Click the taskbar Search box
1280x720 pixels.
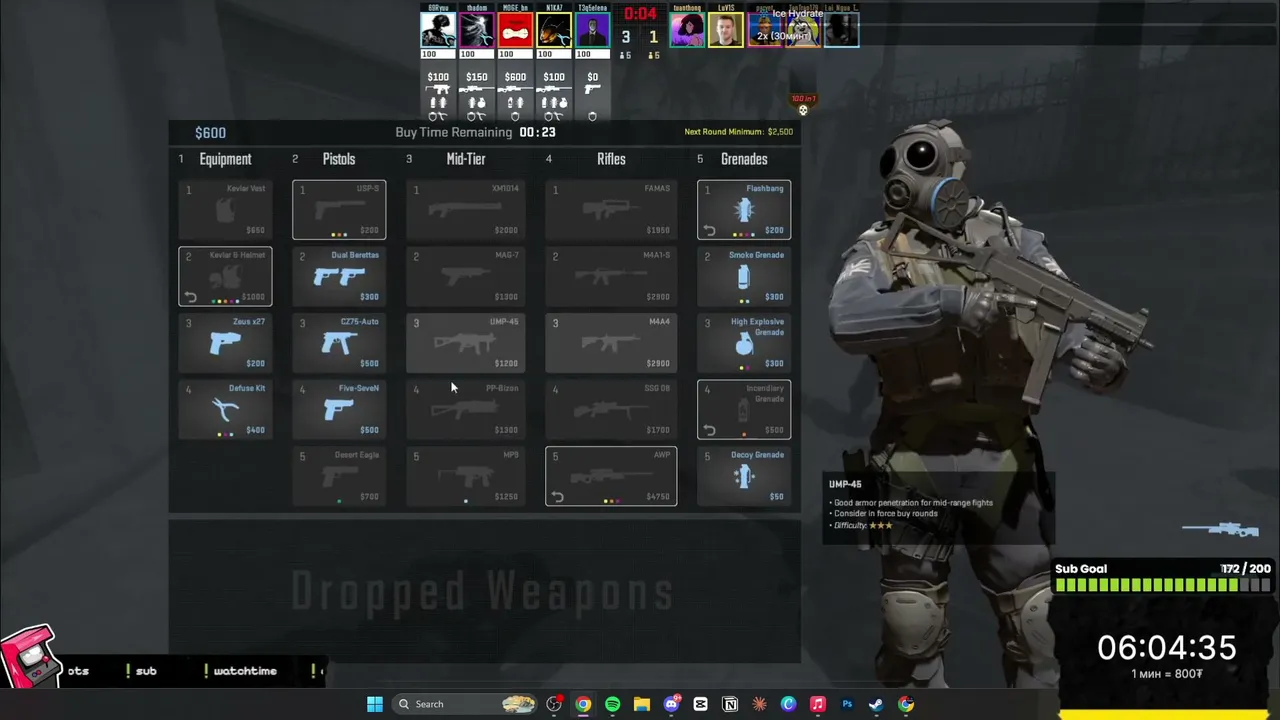tap(465, 704)
